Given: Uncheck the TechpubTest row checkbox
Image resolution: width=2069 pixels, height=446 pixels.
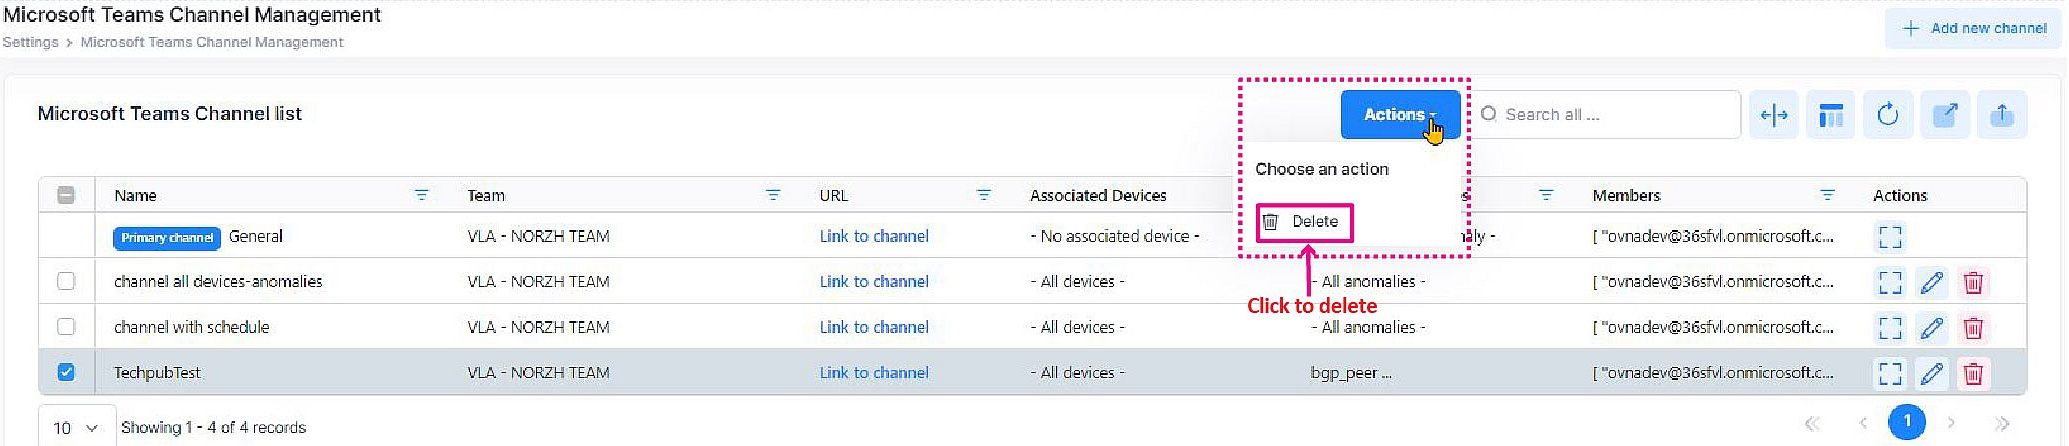Looking at the screenshot, I should pyautogui.click(x=66, y=372).
